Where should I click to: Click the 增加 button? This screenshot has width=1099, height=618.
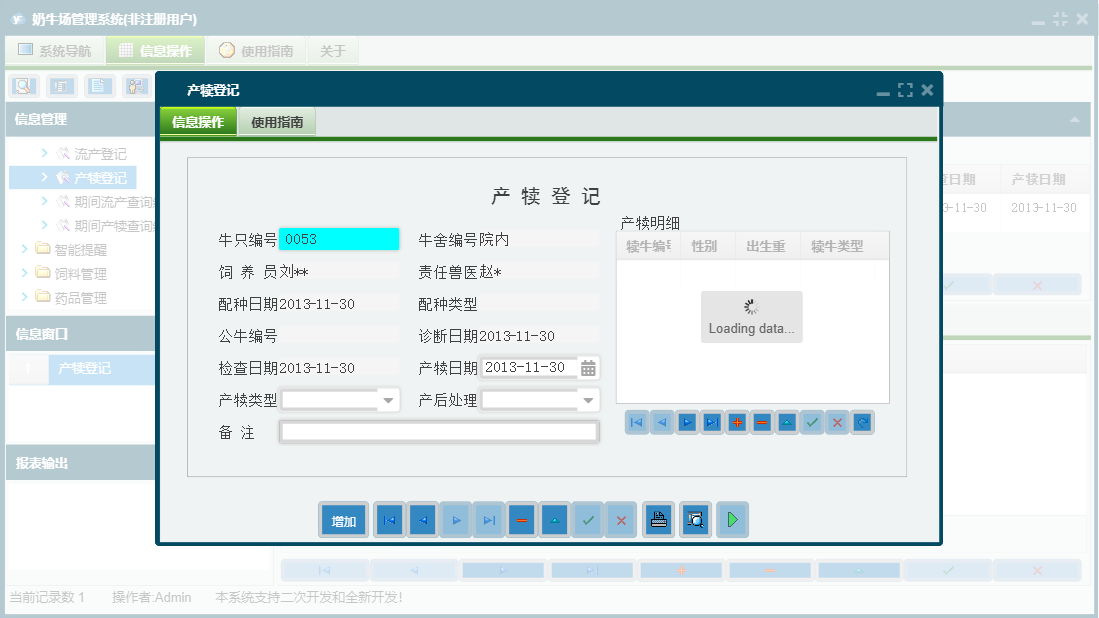click(x=343, y=519)
